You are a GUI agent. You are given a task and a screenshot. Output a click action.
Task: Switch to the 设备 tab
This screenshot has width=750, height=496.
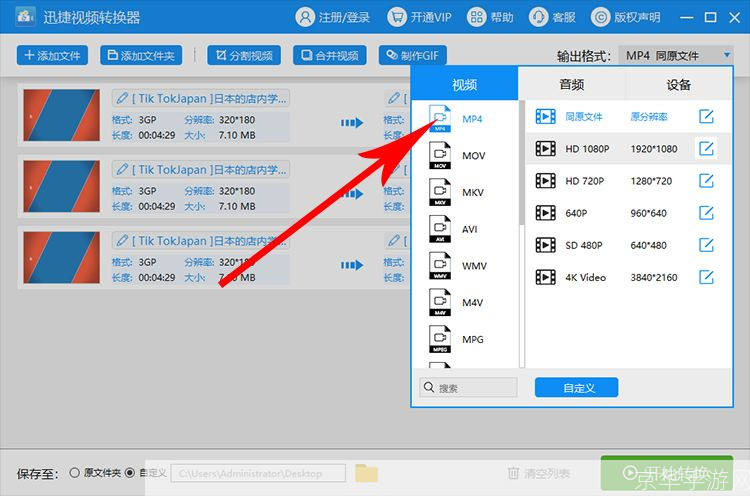(x=679, y=85)
